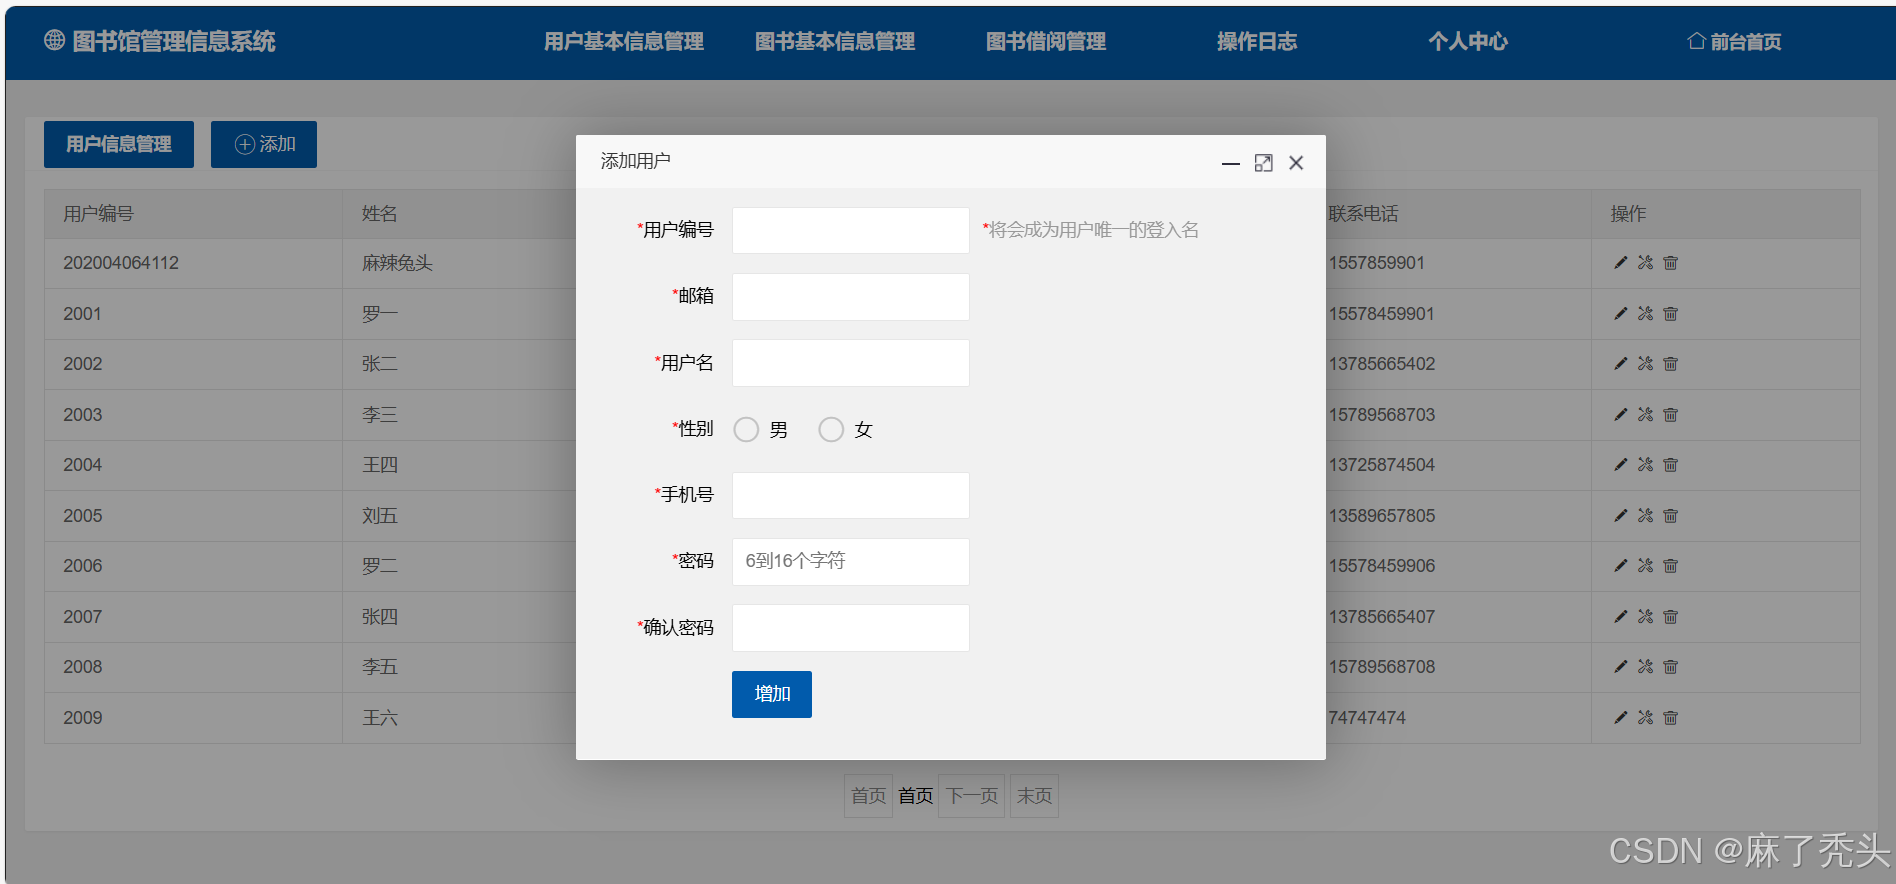The width and height of the screenshot is (1896, 884).
Task: Go to 下一页 next page
Action: click(x=972, y=796)
